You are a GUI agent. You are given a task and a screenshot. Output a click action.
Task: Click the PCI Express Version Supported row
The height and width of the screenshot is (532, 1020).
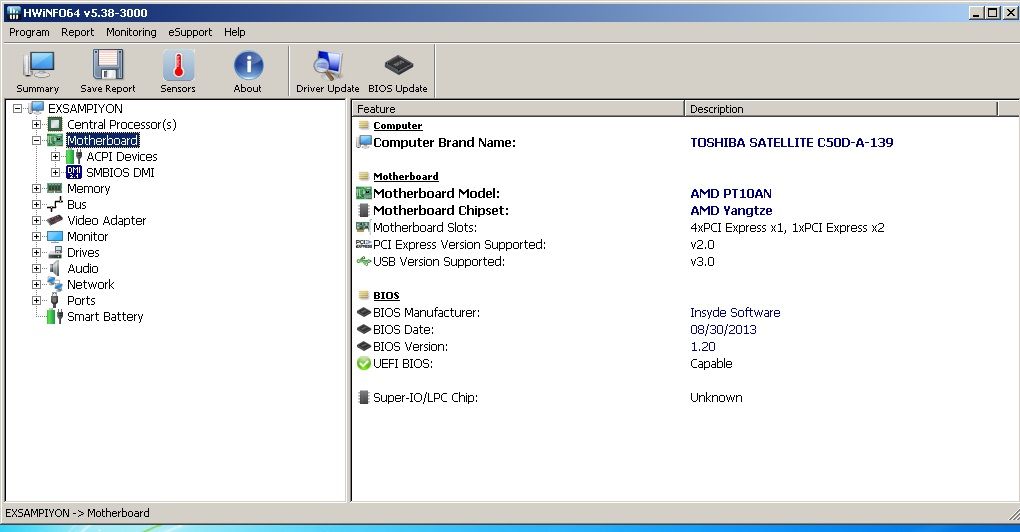tap(686, 245)
